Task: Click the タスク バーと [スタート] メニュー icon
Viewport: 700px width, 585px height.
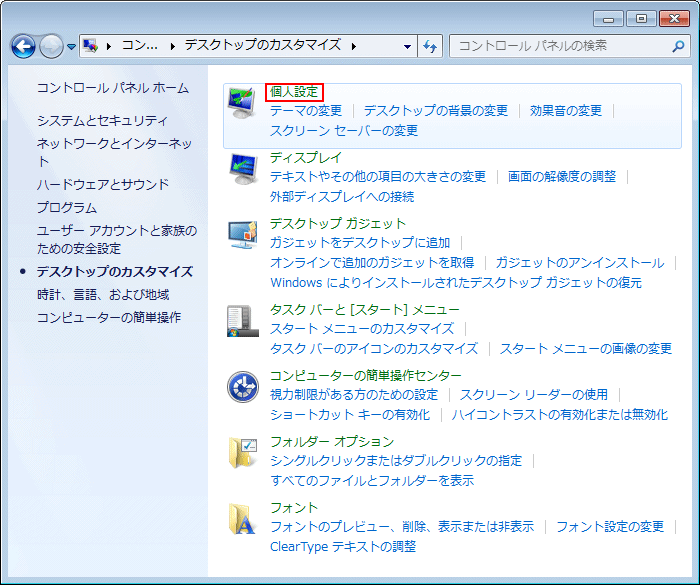Action: (242, 320)
